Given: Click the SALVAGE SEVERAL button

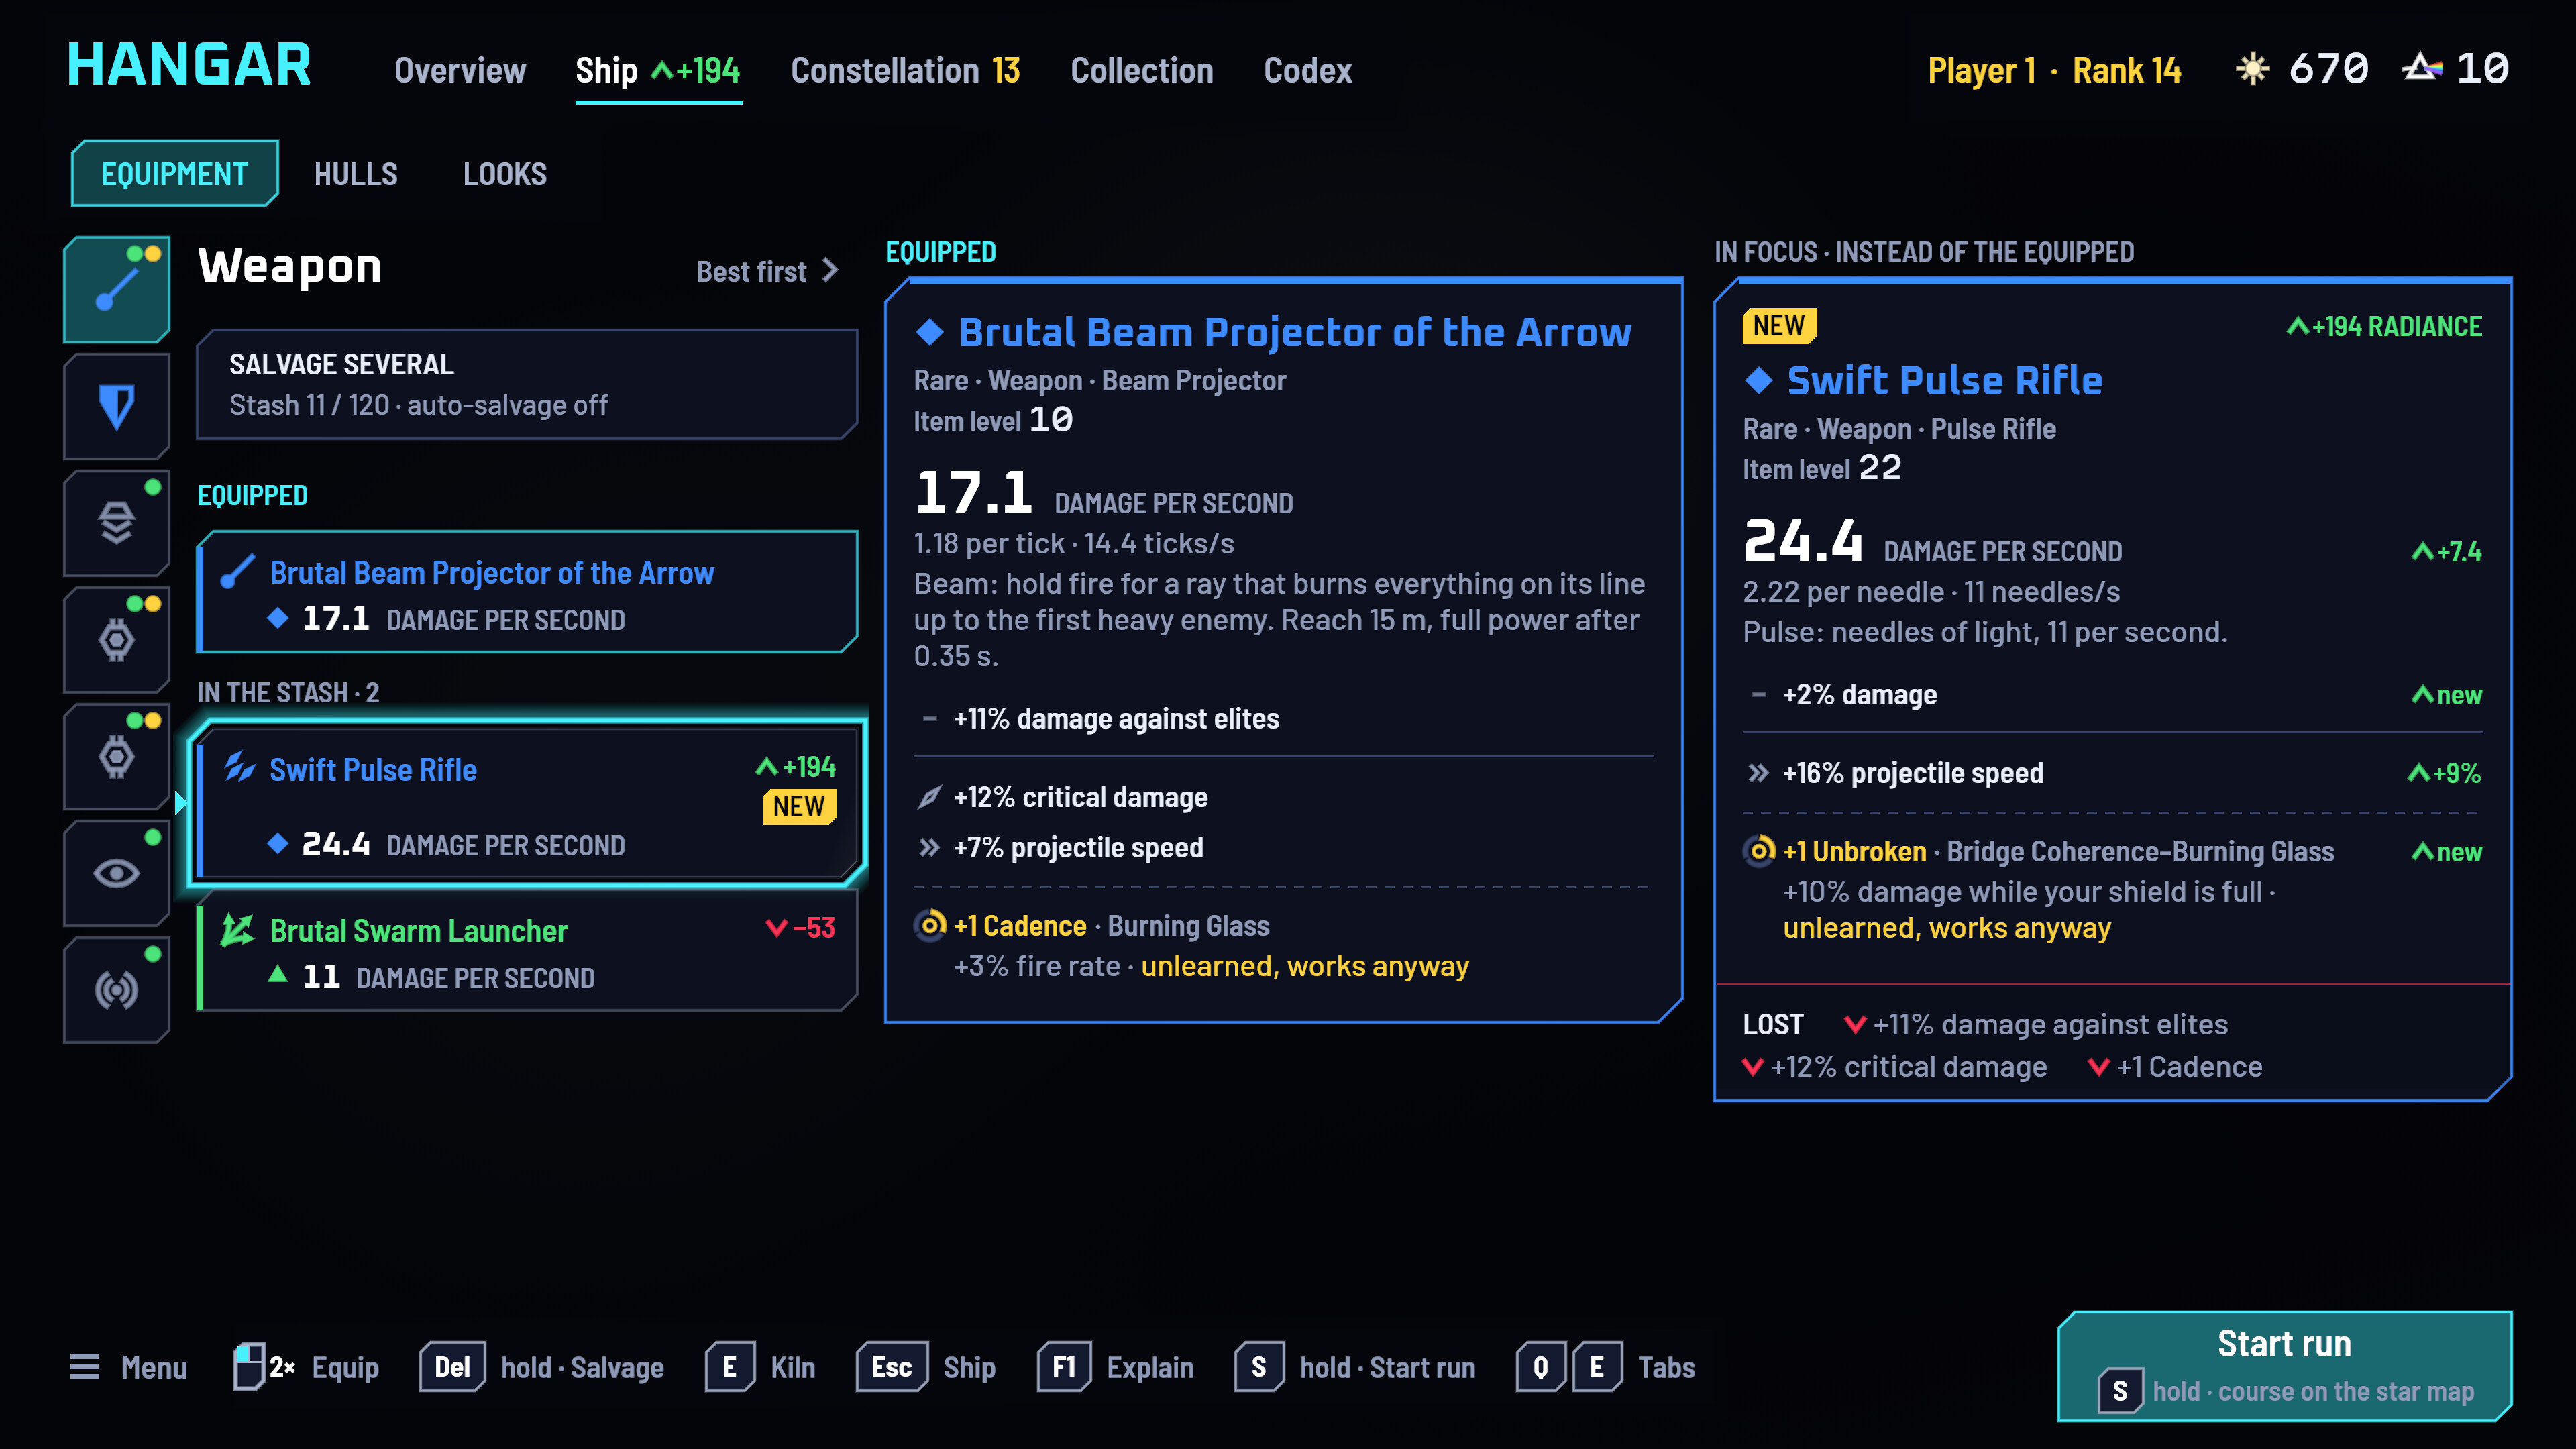Looking at the screenshot, I should (527, 384).
